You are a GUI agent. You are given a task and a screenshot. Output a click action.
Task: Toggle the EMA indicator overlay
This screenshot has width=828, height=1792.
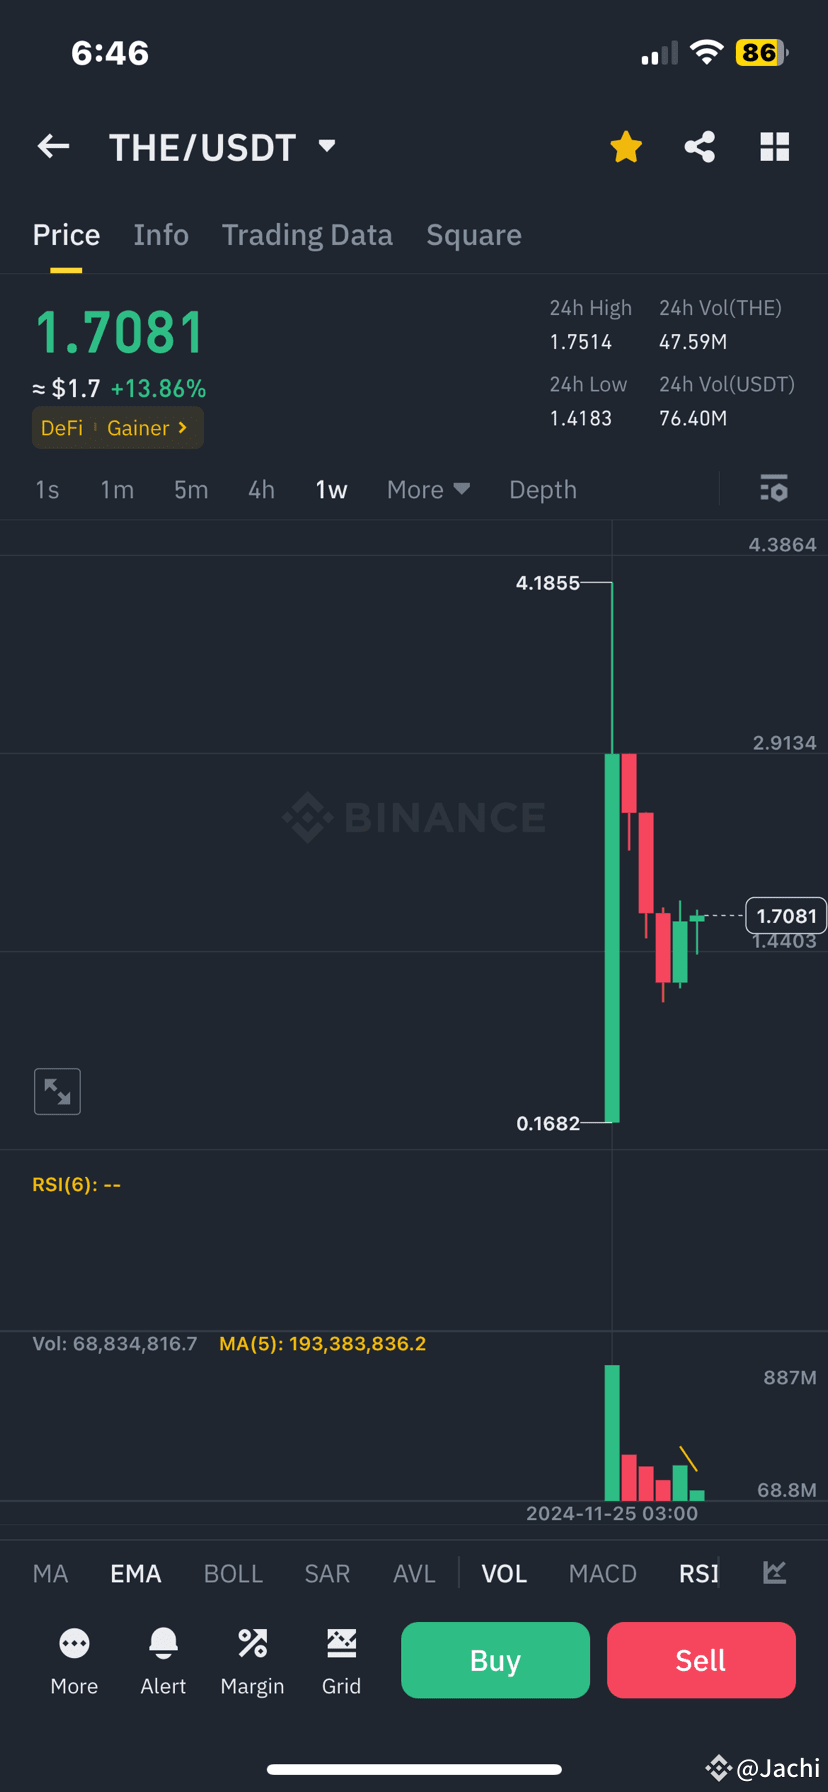pyautogui.click(x=135, y=1573)
